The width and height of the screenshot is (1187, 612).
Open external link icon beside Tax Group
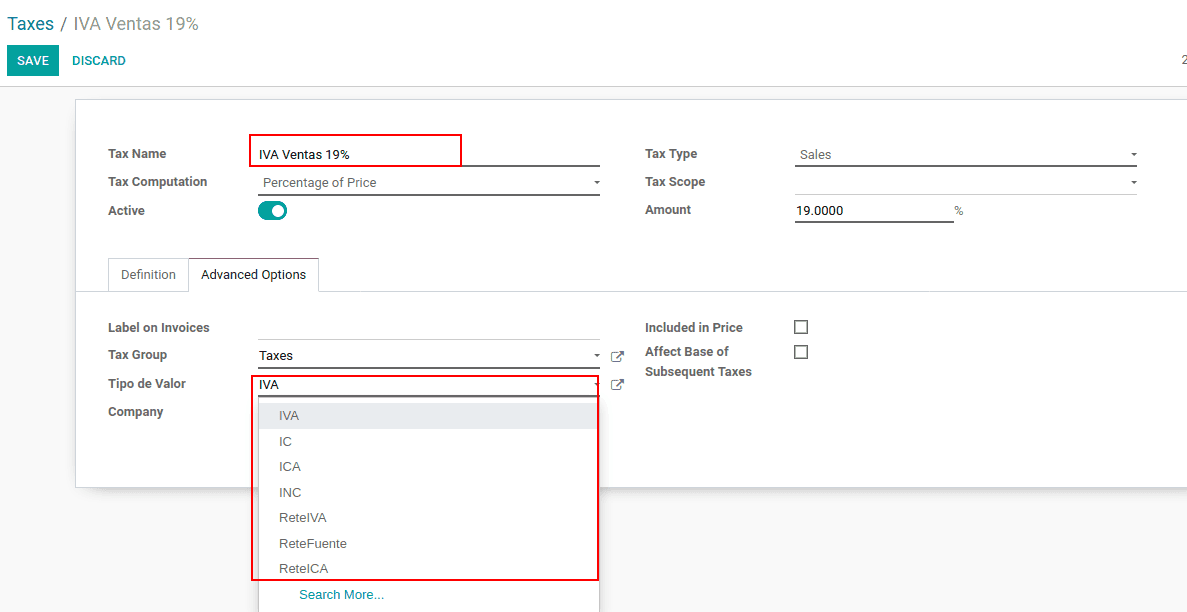(617, 356)
